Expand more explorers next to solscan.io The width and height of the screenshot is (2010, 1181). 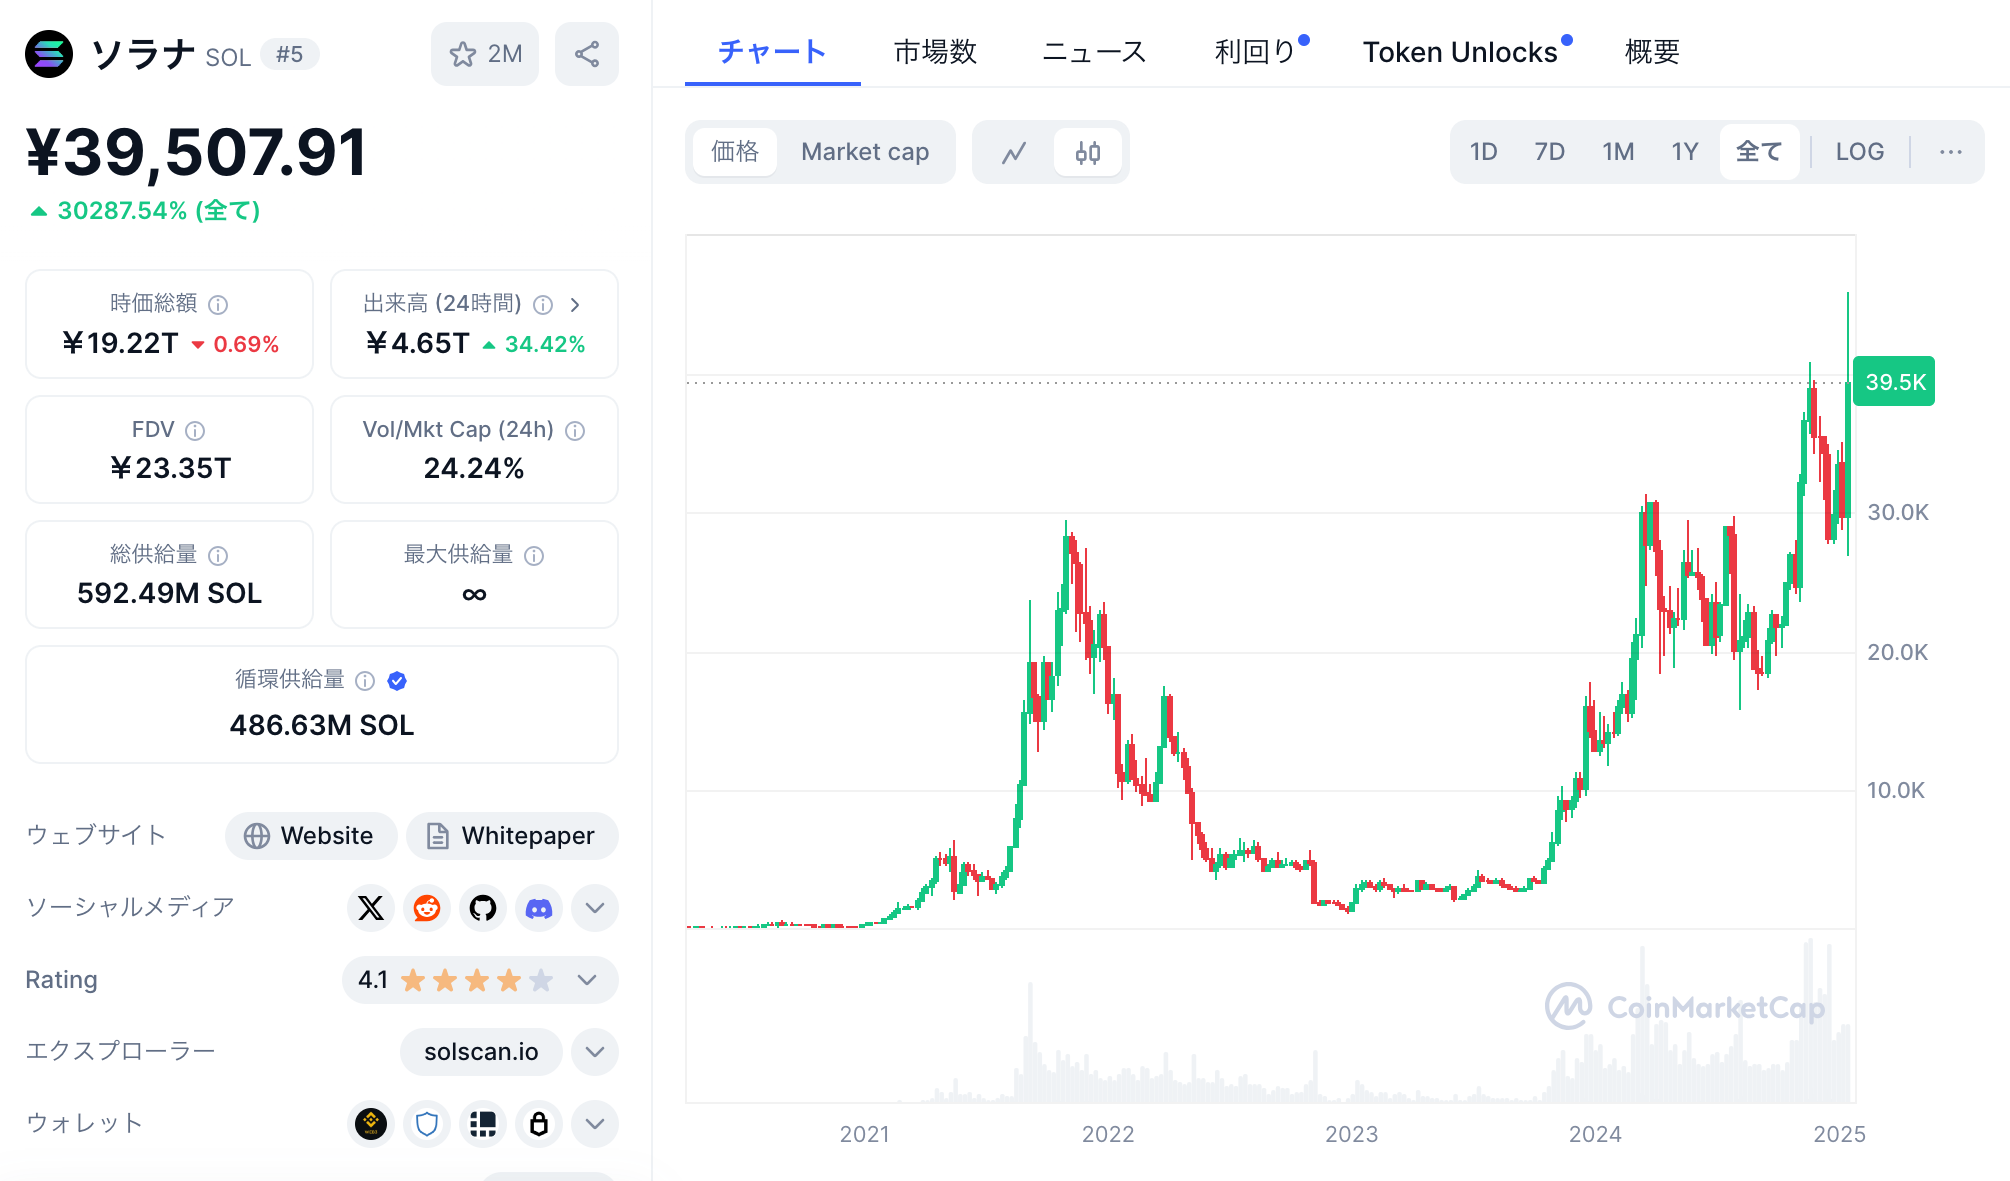595,1052
